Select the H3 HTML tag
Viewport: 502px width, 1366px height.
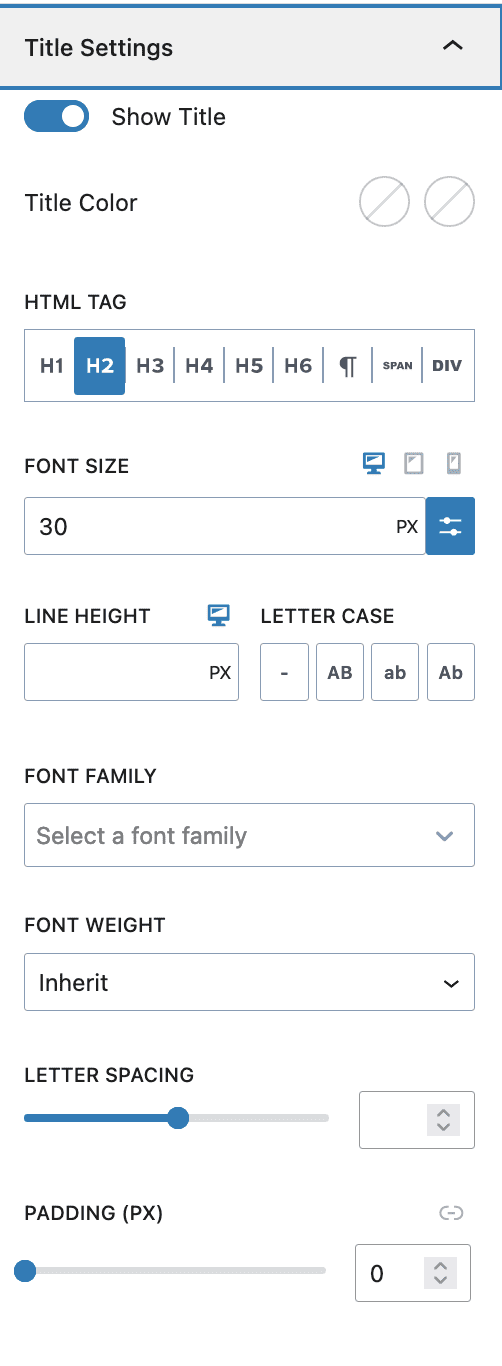pyautogui.click(x=150, y=366)
